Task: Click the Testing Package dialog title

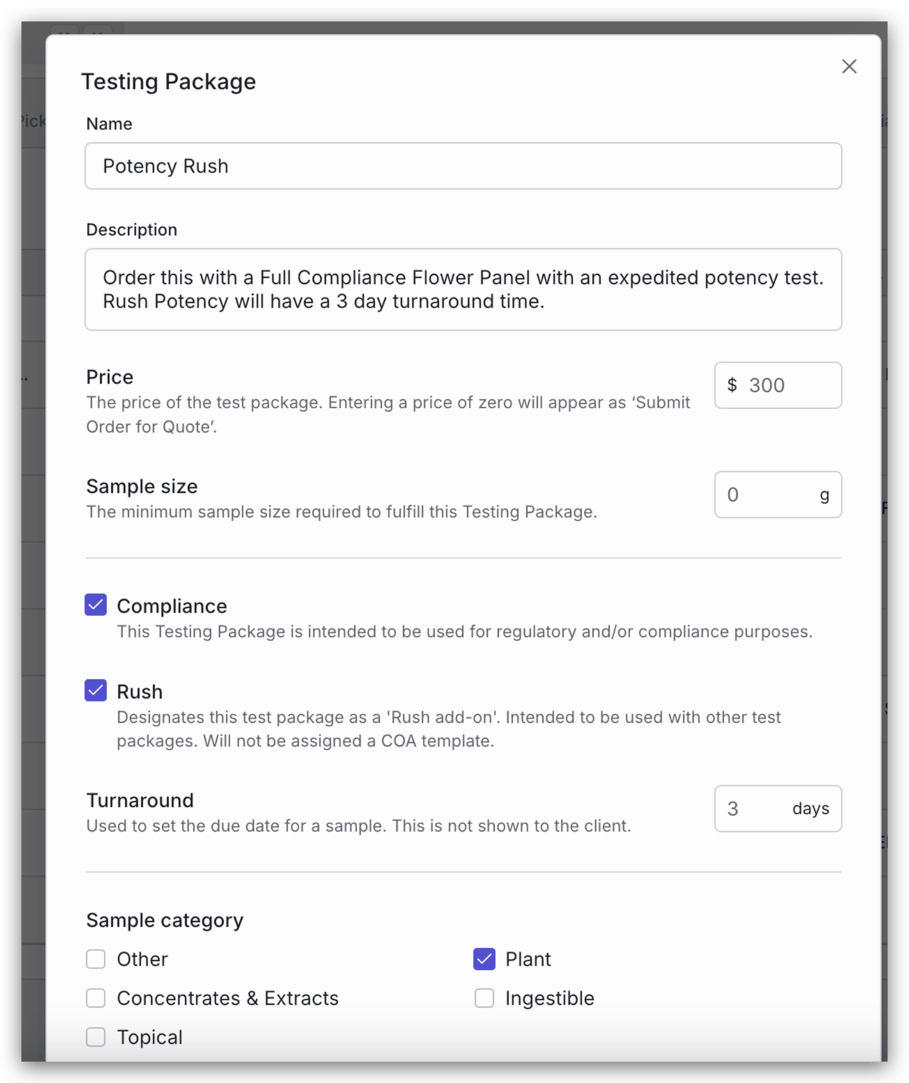Action: click(x=168, y=82)
